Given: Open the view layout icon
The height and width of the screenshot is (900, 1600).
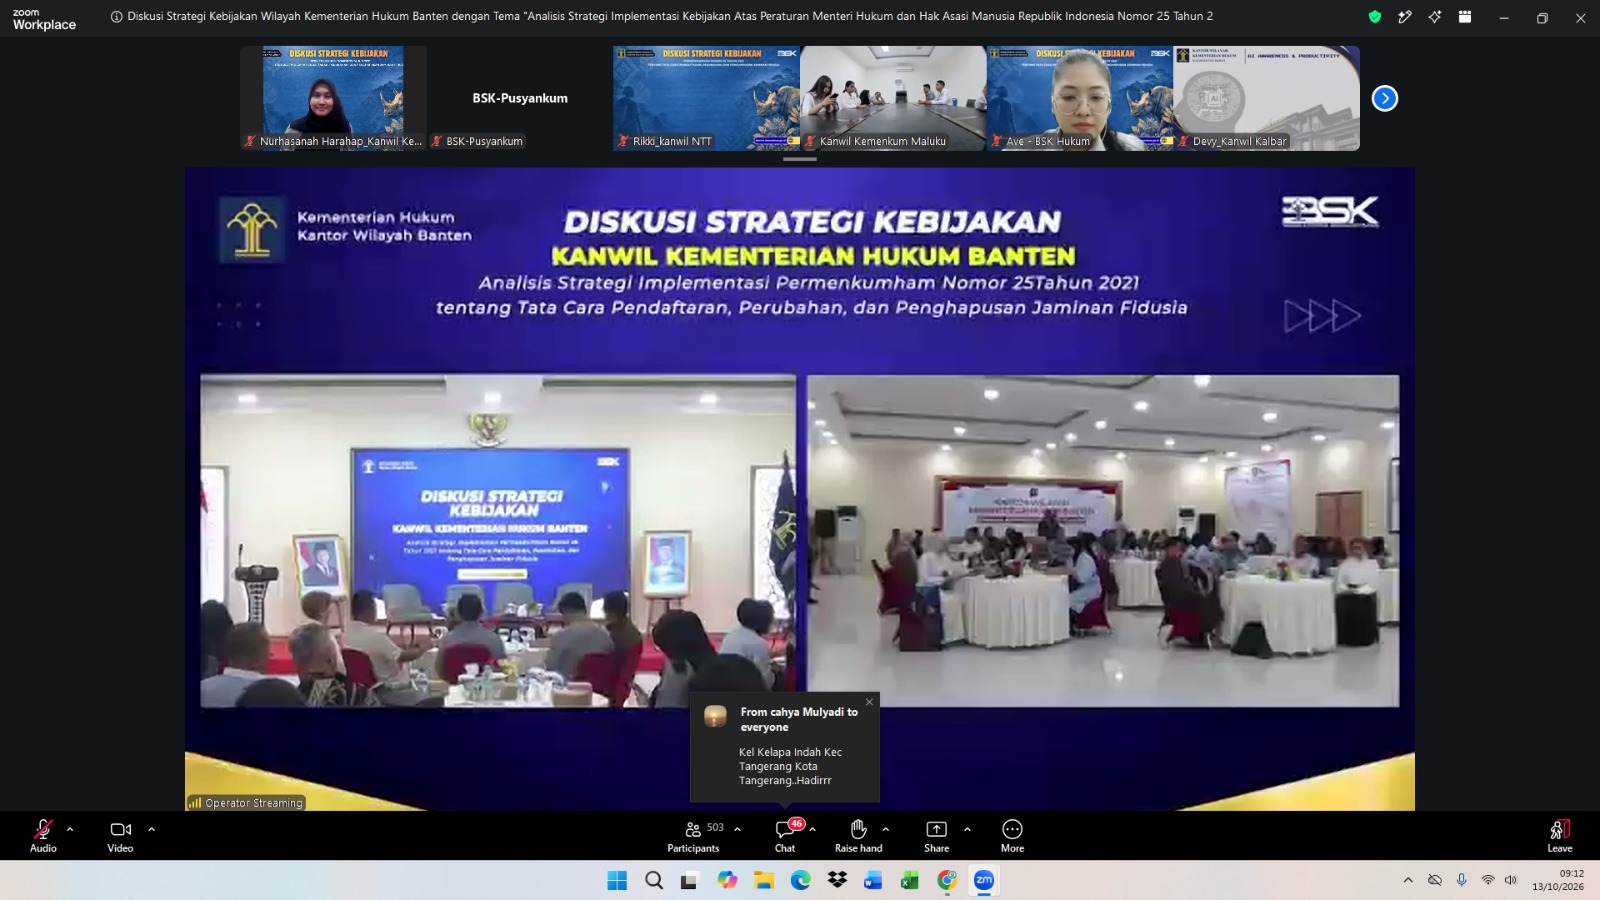Looking at the screenshot, I should point(1465,17).
